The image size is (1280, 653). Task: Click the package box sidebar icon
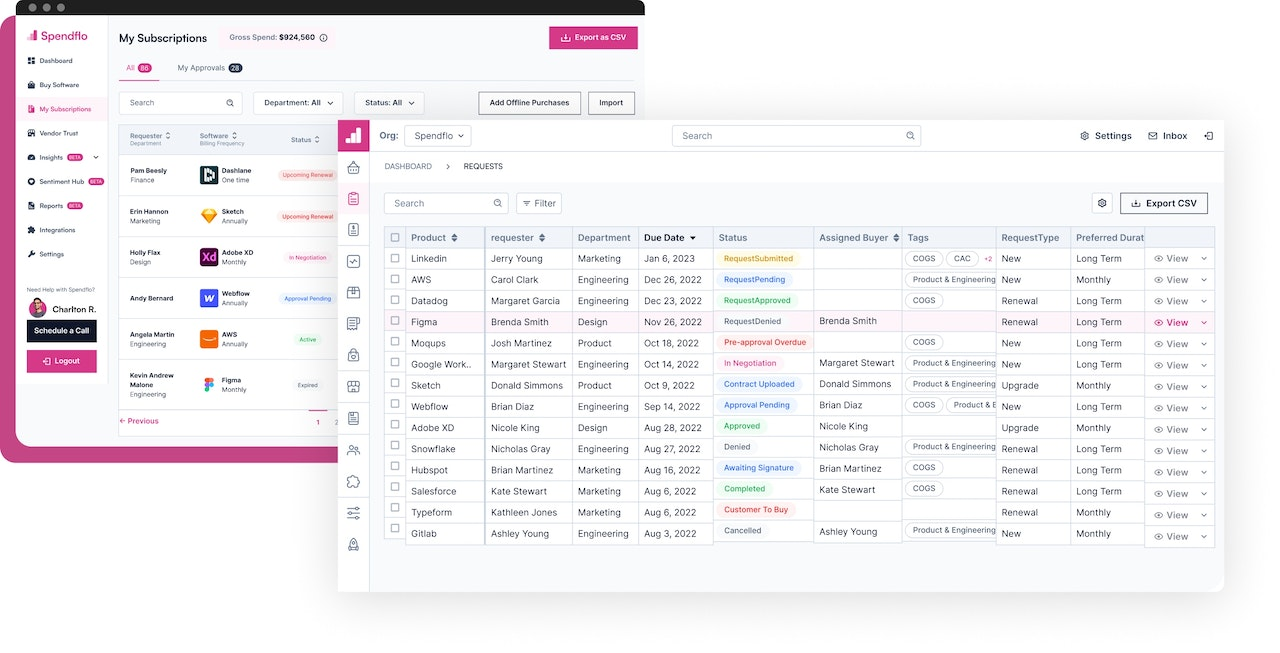353,292
